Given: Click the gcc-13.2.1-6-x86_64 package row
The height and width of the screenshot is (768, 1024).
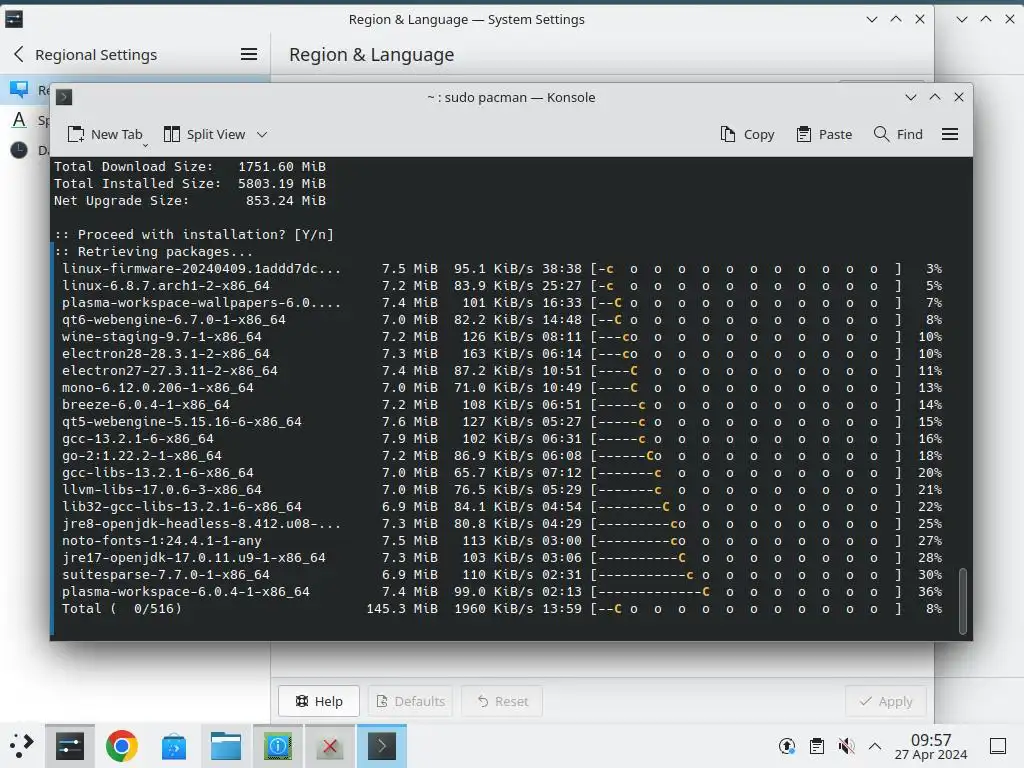Looking at the screenshot, I should tap(502, 438).
